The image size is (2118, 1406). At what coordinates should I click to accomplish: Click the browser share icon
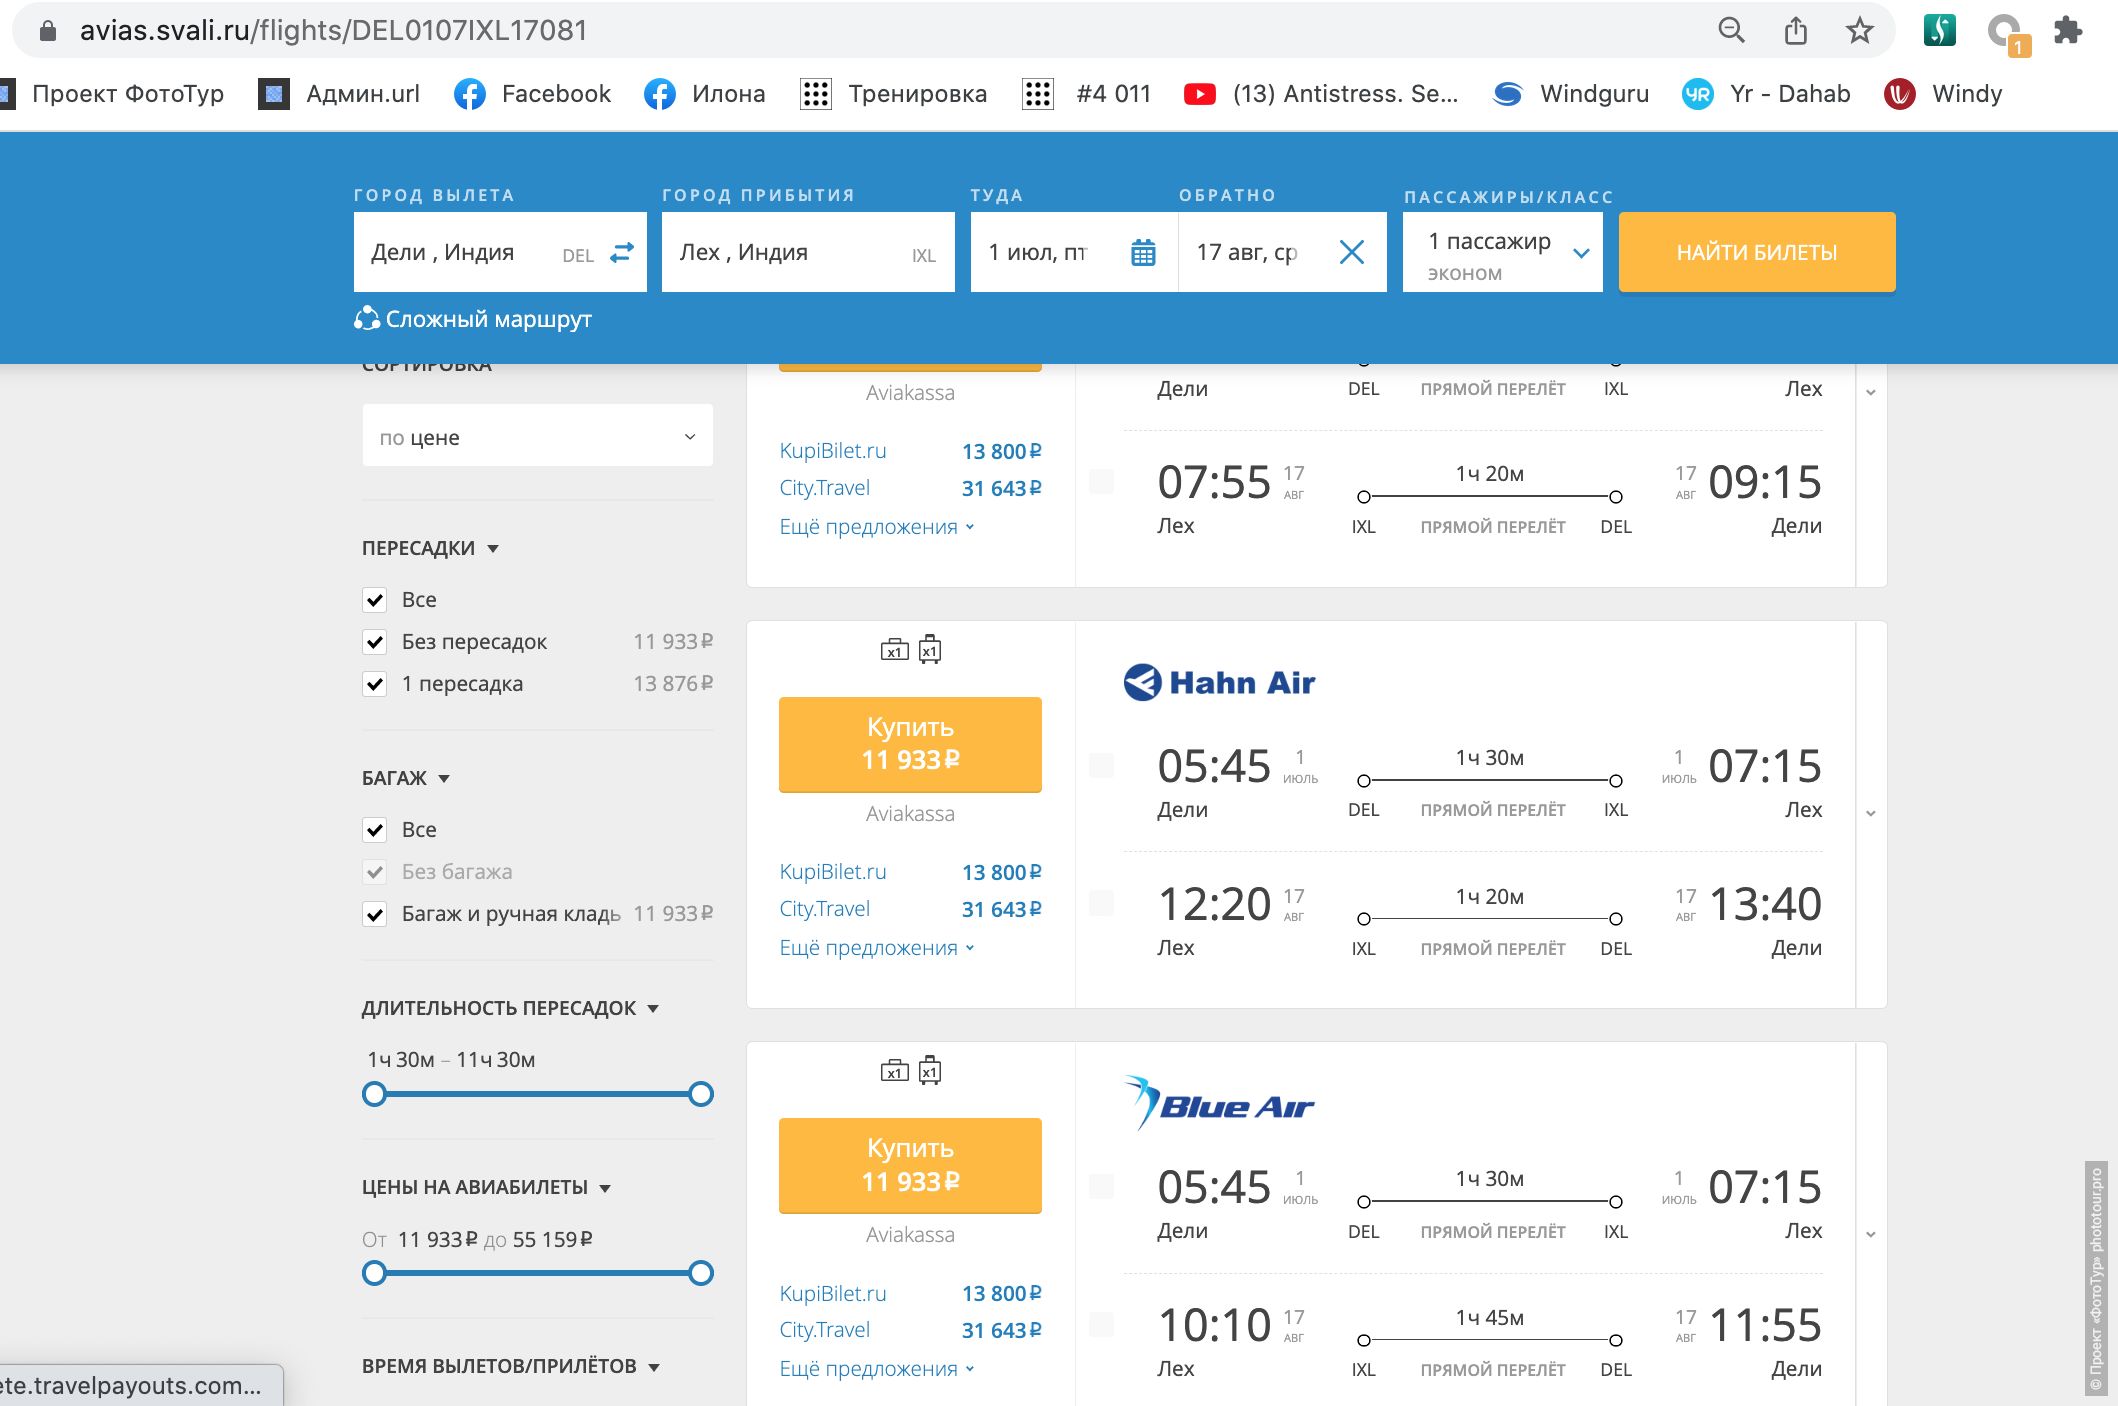(x=1796, y=31)
